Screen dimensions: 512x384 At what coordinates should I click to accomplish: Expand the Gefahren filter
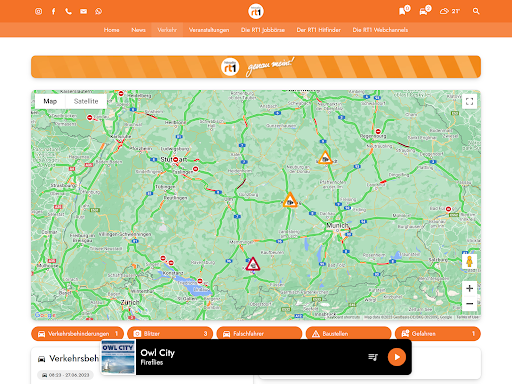438,334
